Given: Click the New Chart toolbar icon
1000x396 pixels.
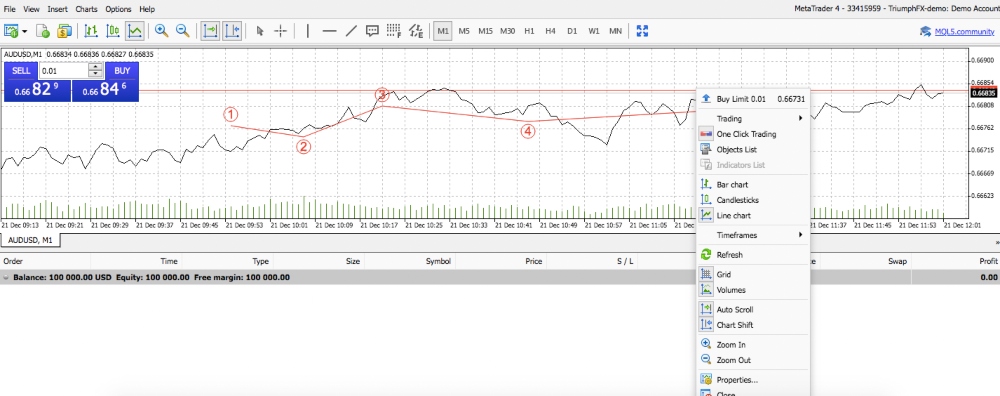Looking at the screenshot, I should tap(11, 31).
